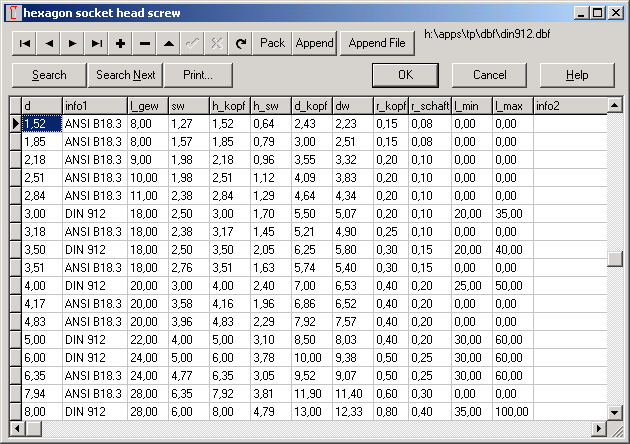
Task: Click the Cancel button
Action: point(489,75)
